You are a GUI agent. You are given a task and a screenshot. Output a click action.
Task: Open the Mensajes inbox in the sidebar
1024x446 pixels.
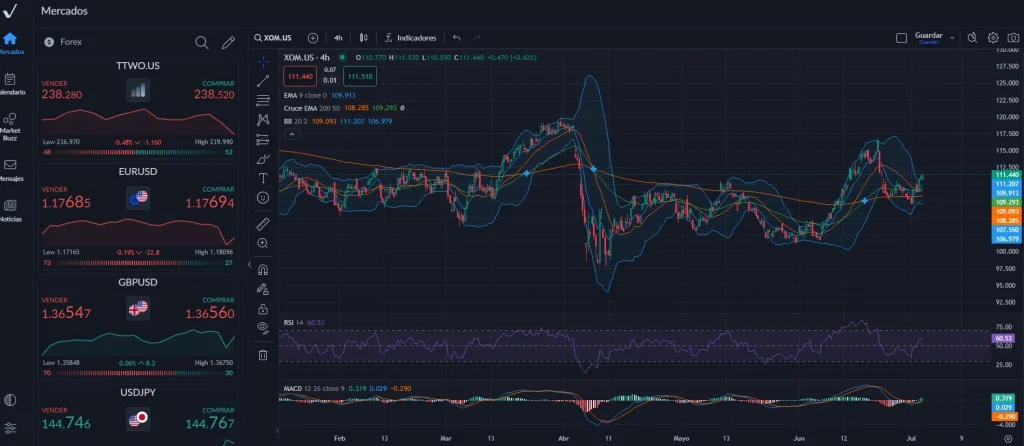click(10, 170)
